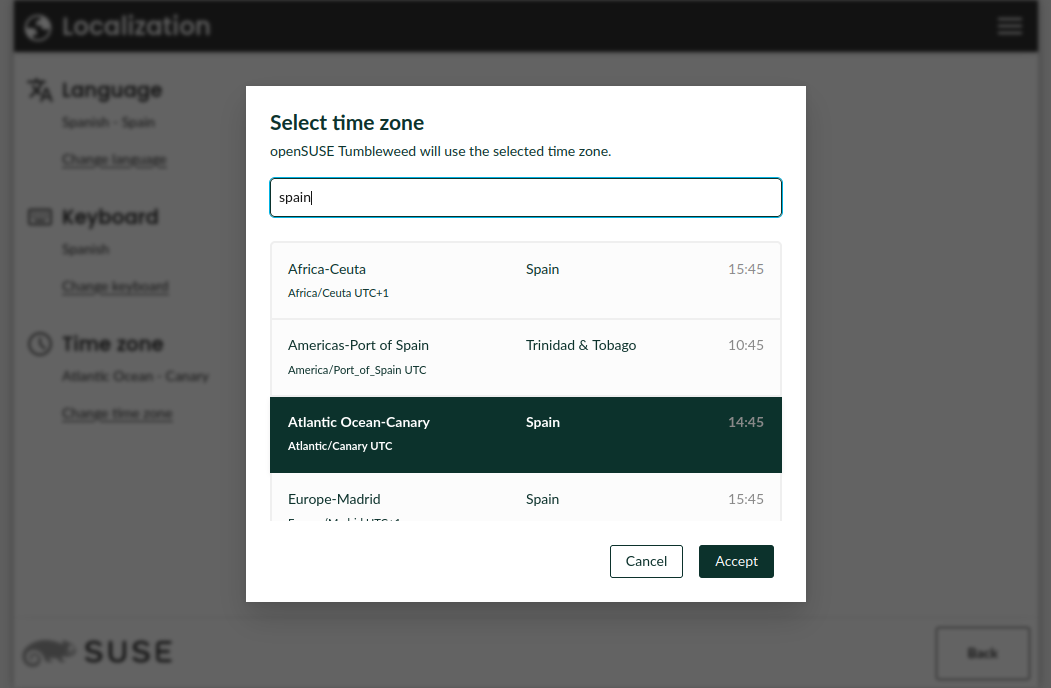Click the Localization page title
The height and width of the screenshot is (688, 1051).
tap(136, 27)
